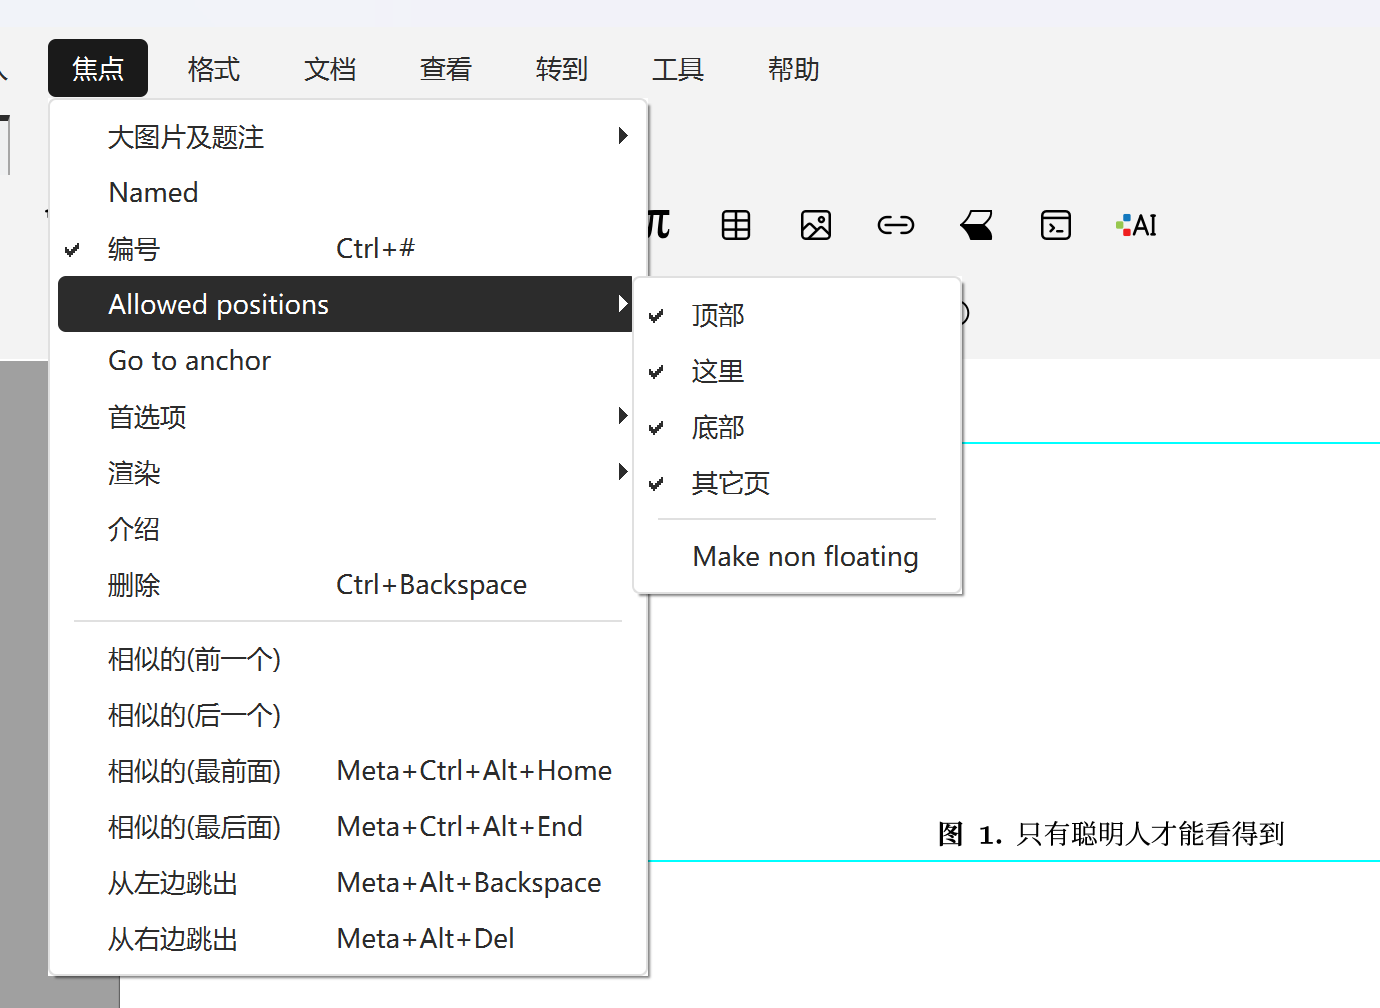The height and width of the screenshot is (1008, 1380).
Task: Toggle the 编号 numbering option
Action: coord(134,249)
